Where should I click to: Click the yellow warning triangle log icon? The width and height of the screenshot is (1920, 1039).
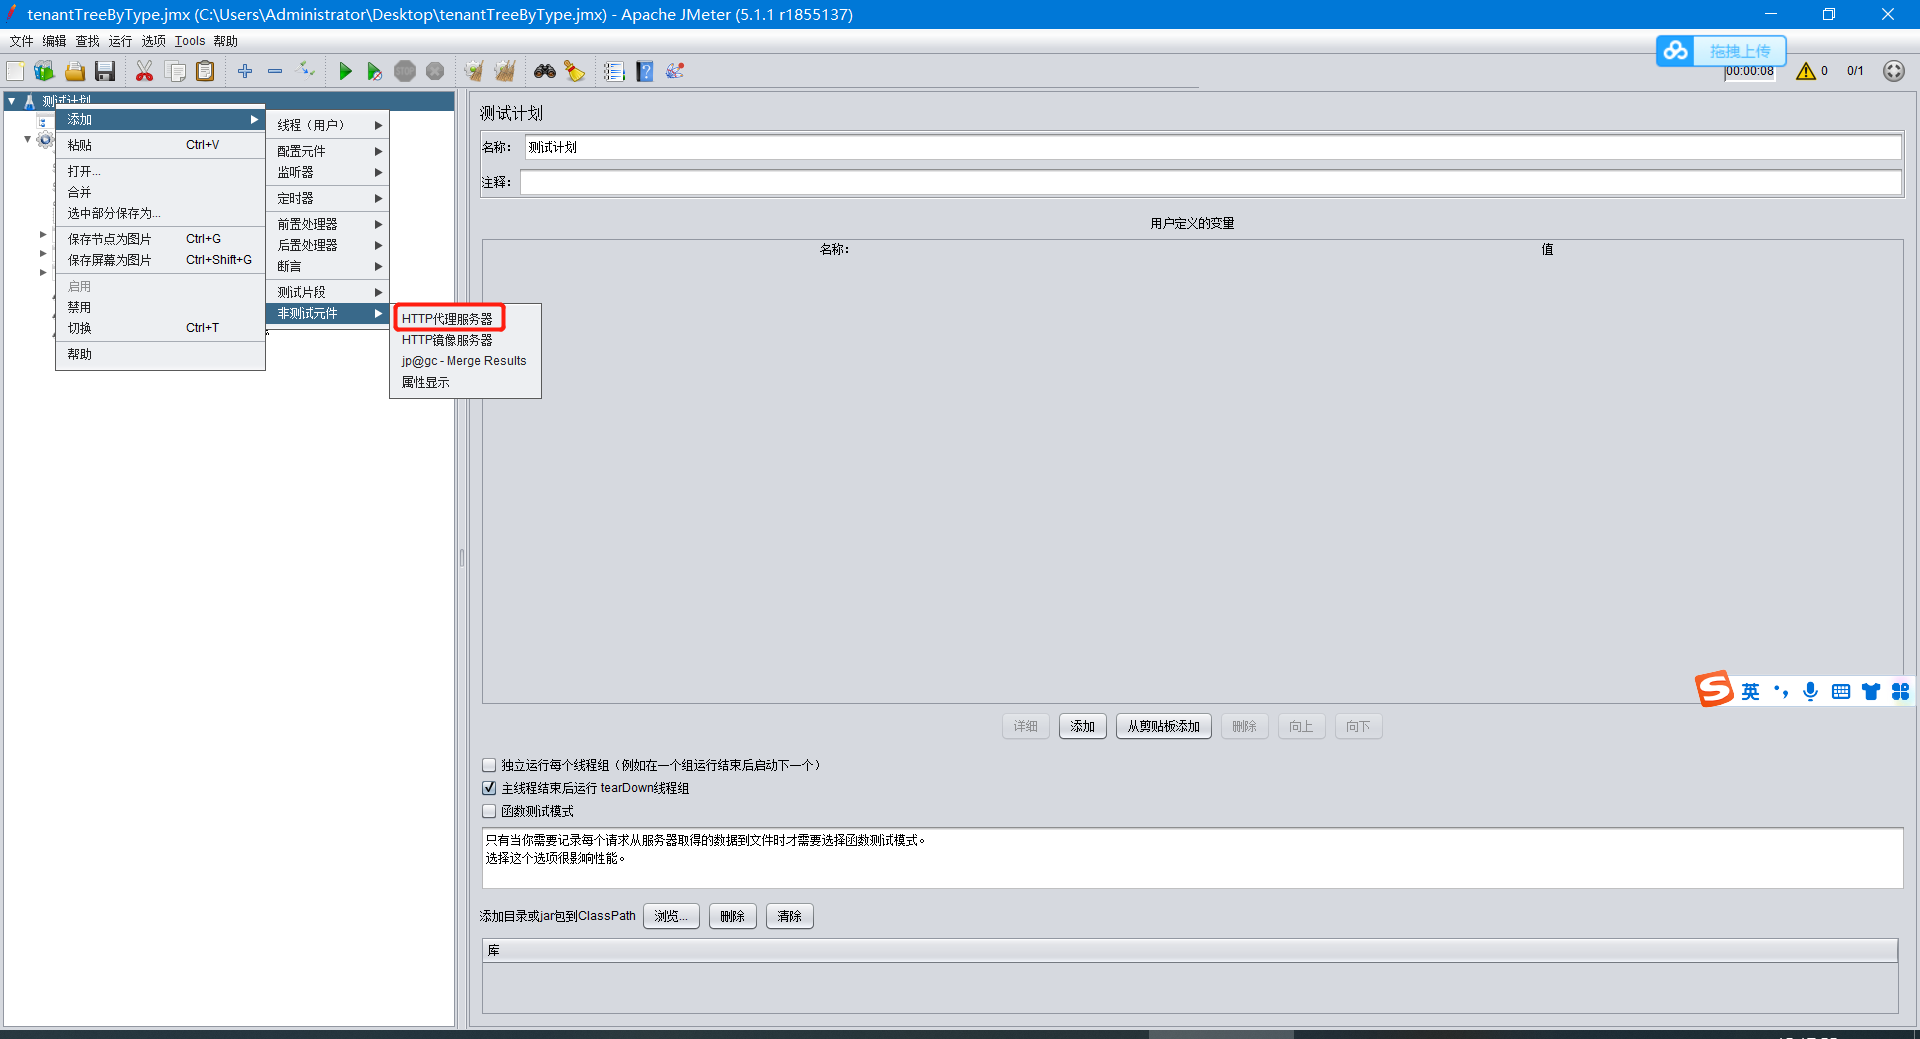point(1806,71)
